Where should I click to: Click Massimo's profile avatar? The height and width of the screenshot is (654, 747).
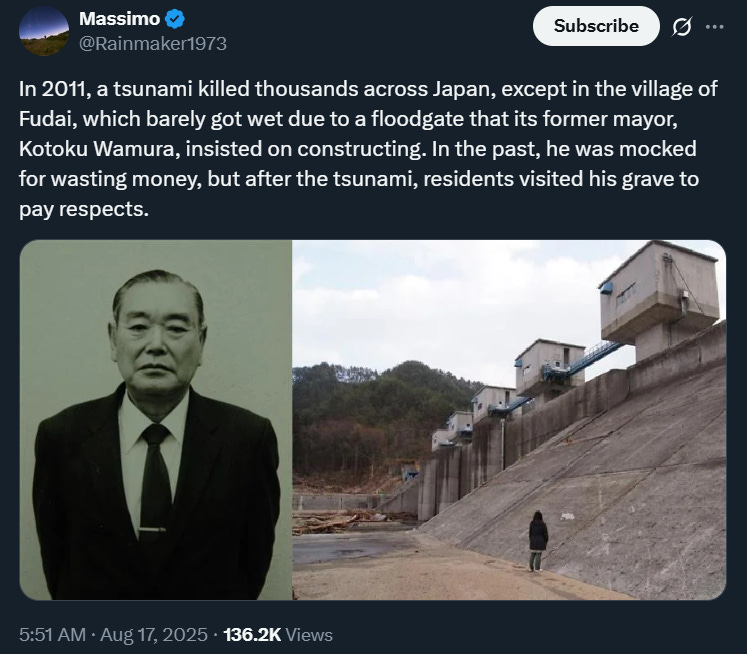click(44, 31)
